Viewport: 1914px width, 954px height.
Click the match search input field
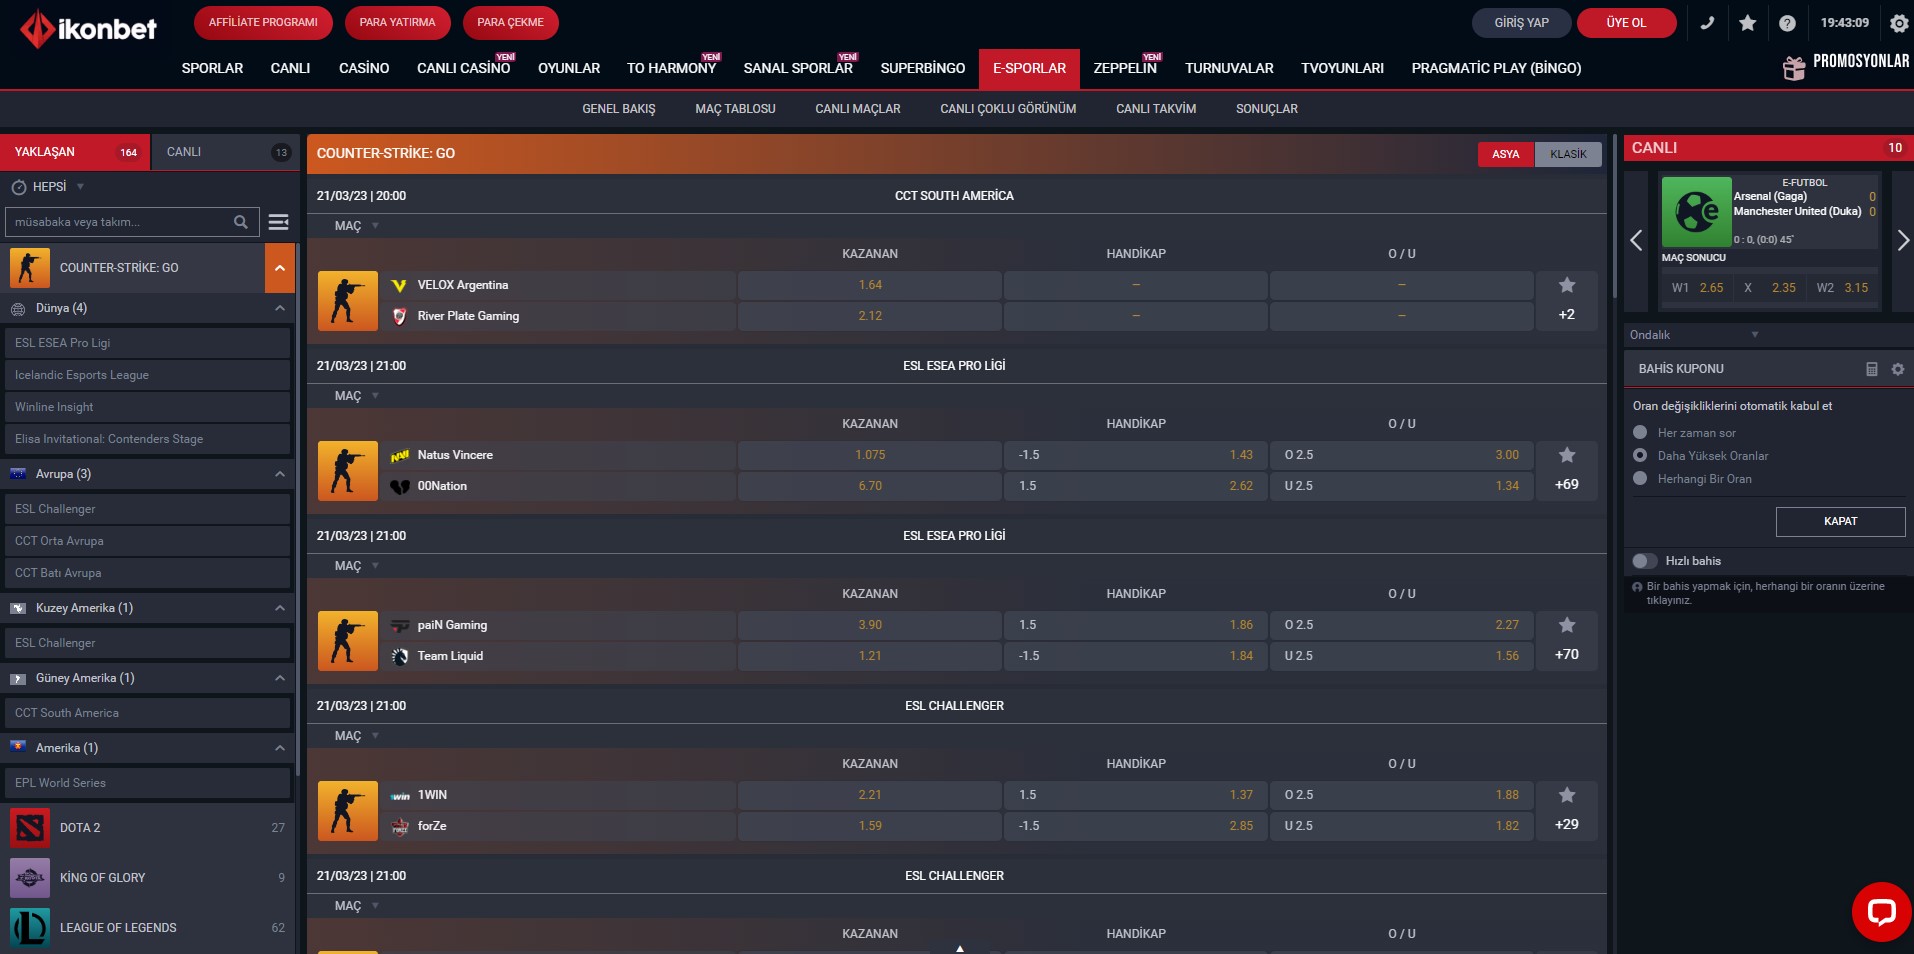click(x=120, y=222)
